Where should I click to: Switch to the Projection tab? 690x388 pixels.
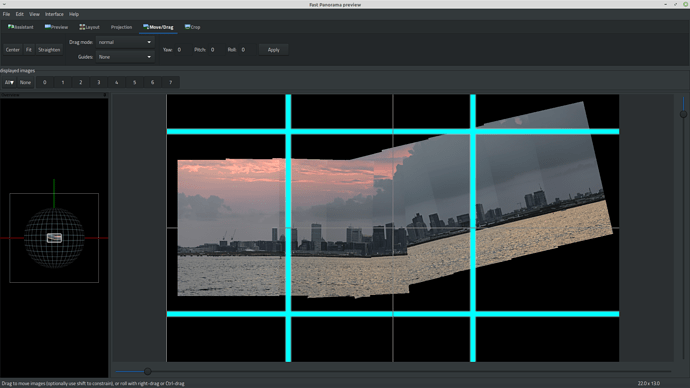[x=121, y=27]
